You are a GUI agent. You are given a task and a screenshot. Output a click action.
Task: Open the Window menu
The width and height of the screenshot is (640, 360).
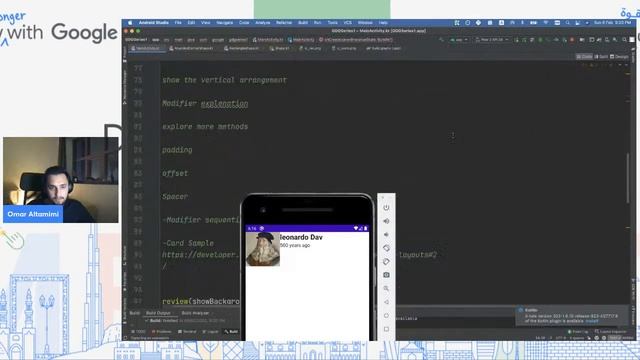pyautogui.click(x=365, y=23)
